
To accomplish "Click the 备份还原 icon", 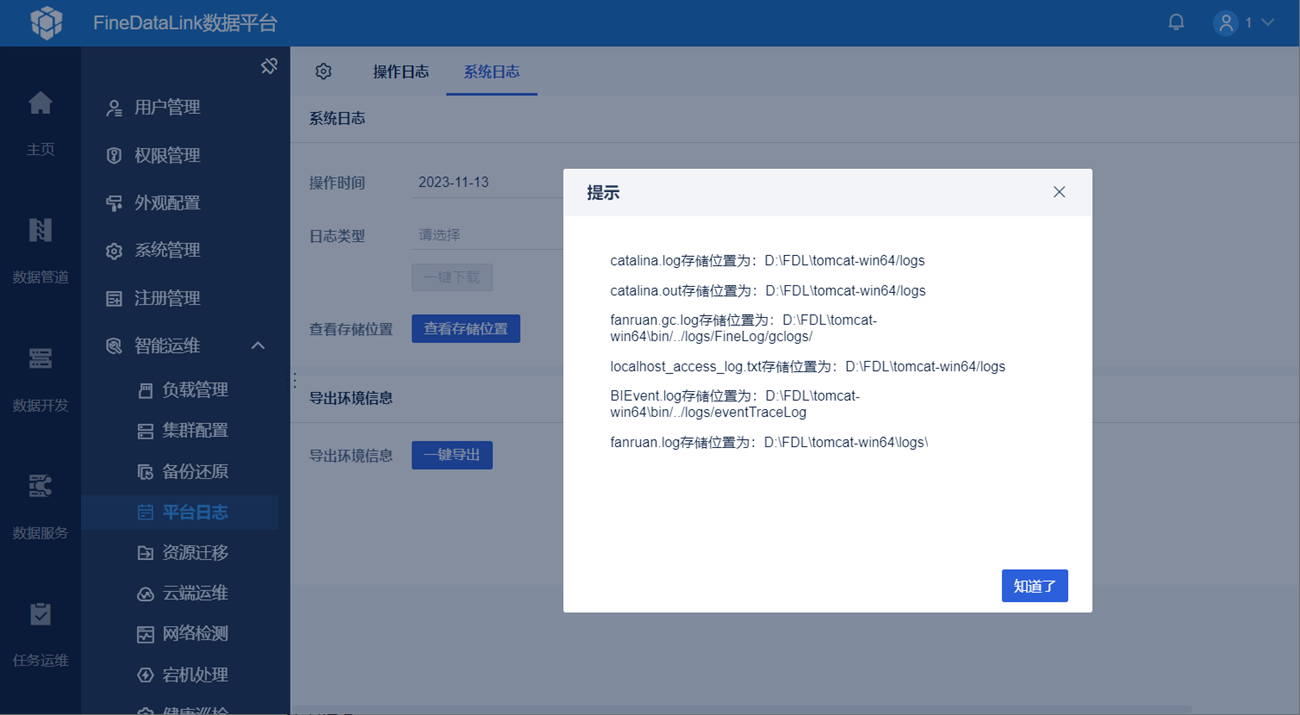I will (145, 472).
